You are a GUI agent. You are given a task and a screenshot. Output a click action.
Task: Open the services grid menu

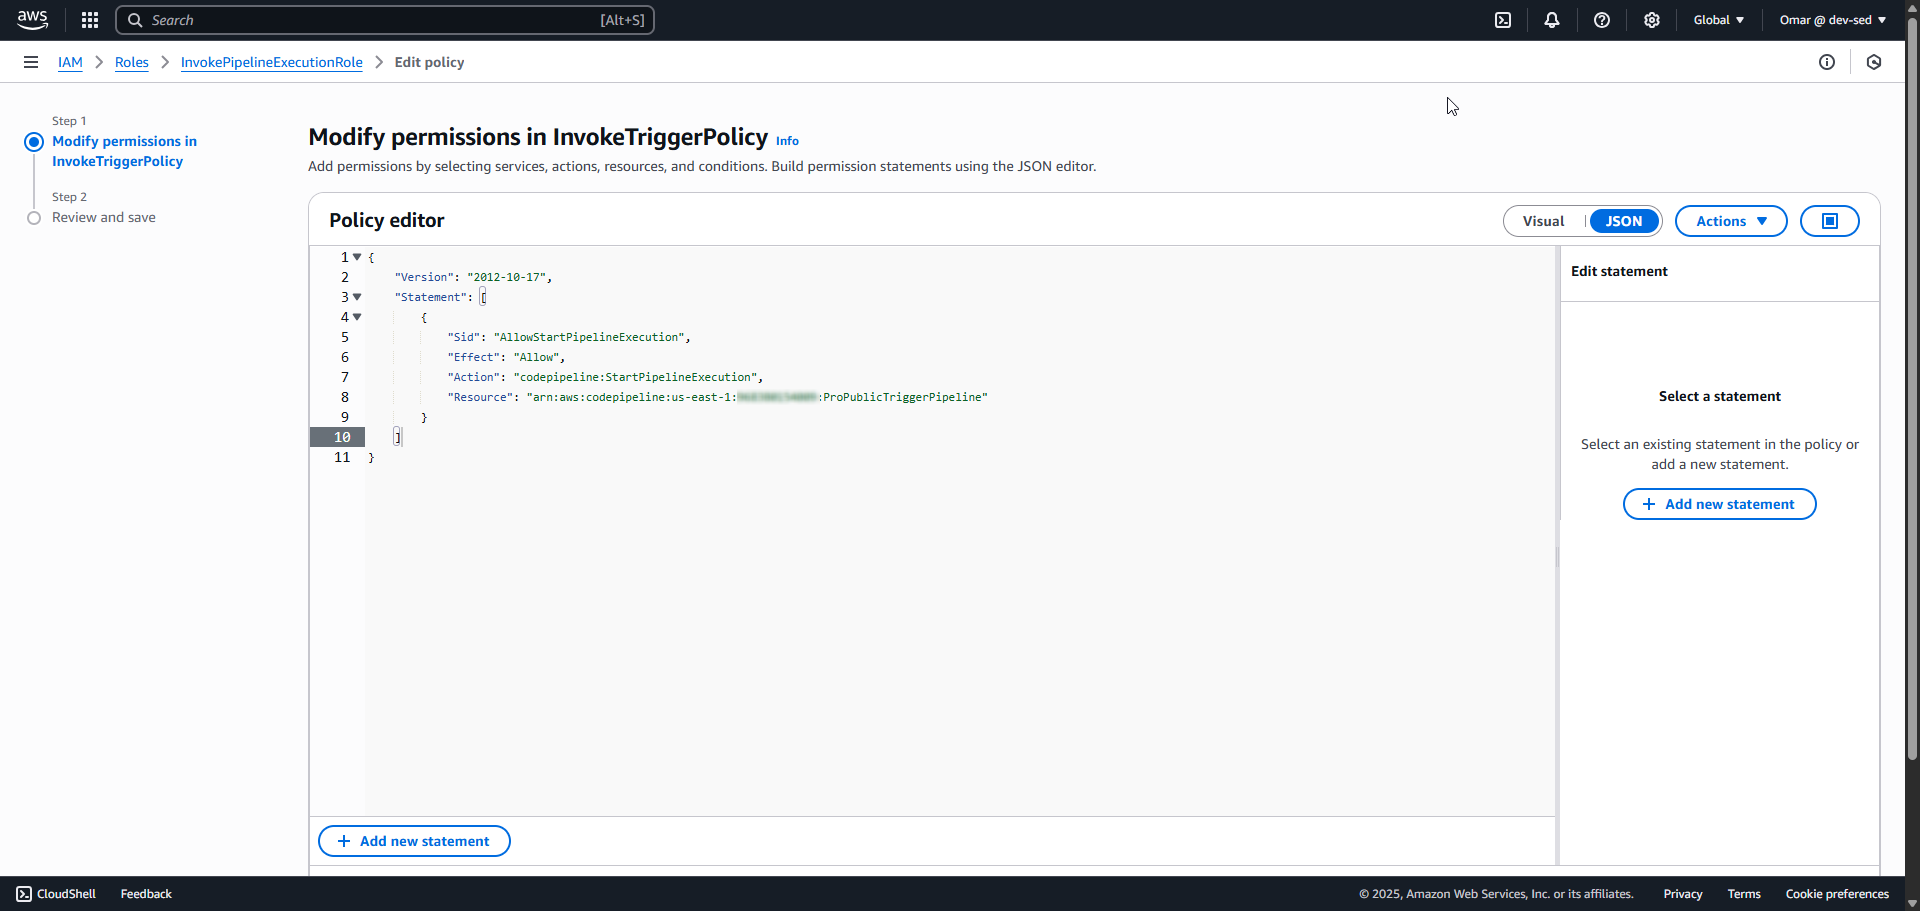click(x=90, y=20)
